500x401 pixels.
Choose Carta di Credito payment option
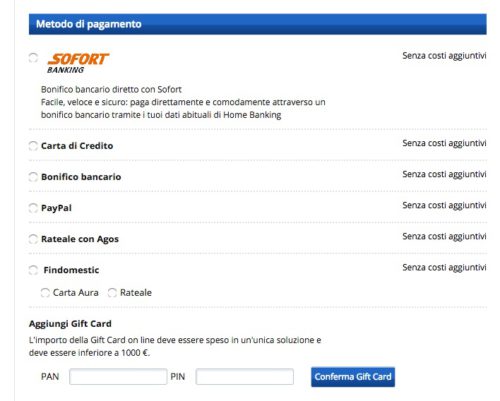tap(33, 146)
